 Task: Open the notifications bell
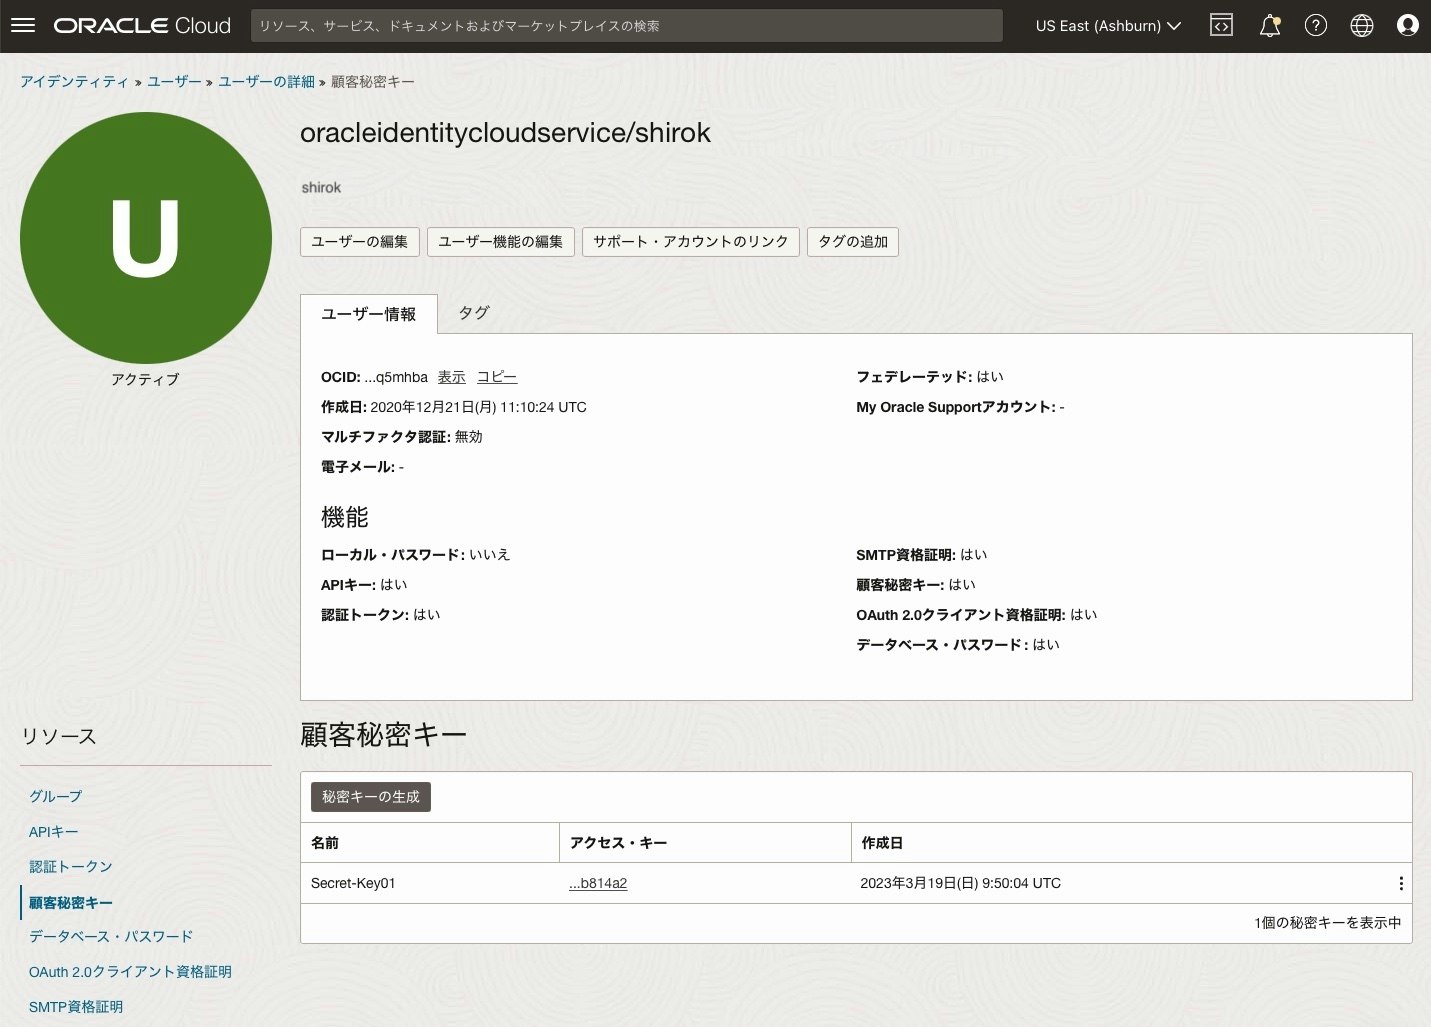1268,25
